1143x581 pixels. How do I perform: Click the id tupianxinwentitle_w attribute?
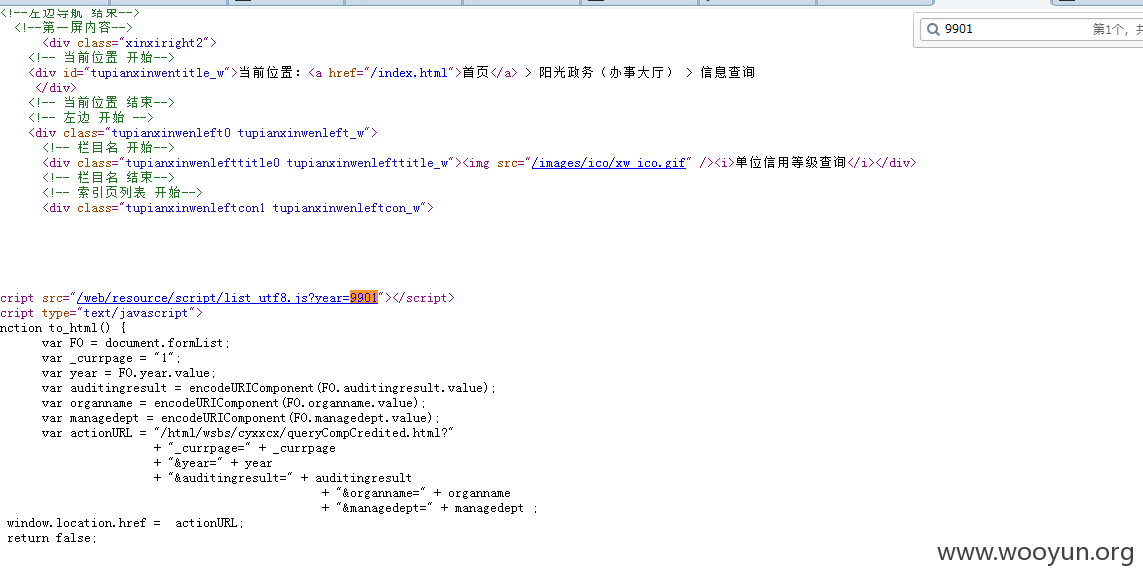tap(147, 72)
